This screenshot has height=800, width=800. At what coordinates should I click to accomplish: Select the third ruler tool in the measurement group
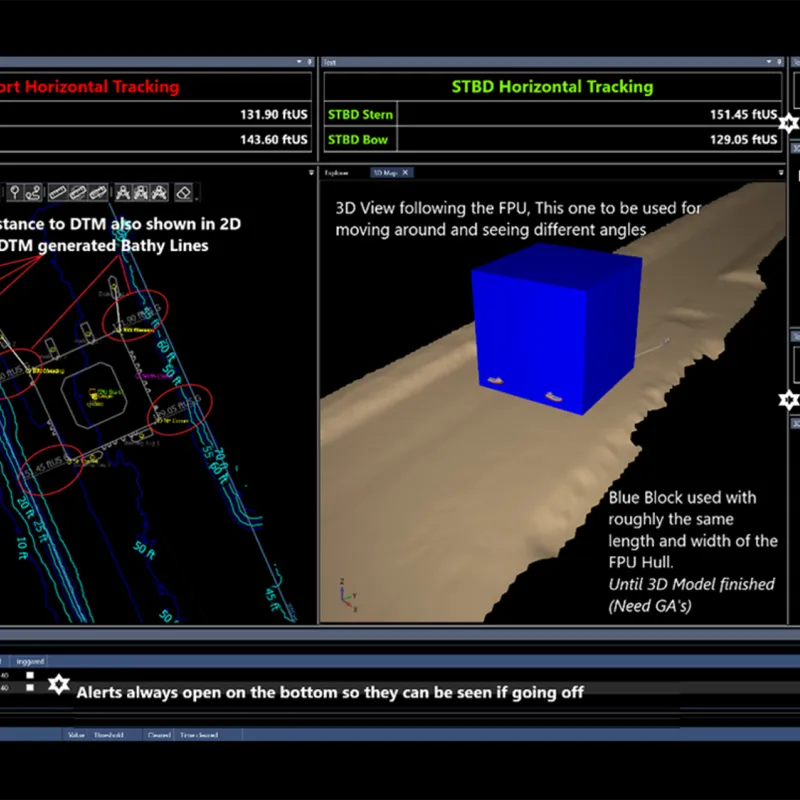96,190
